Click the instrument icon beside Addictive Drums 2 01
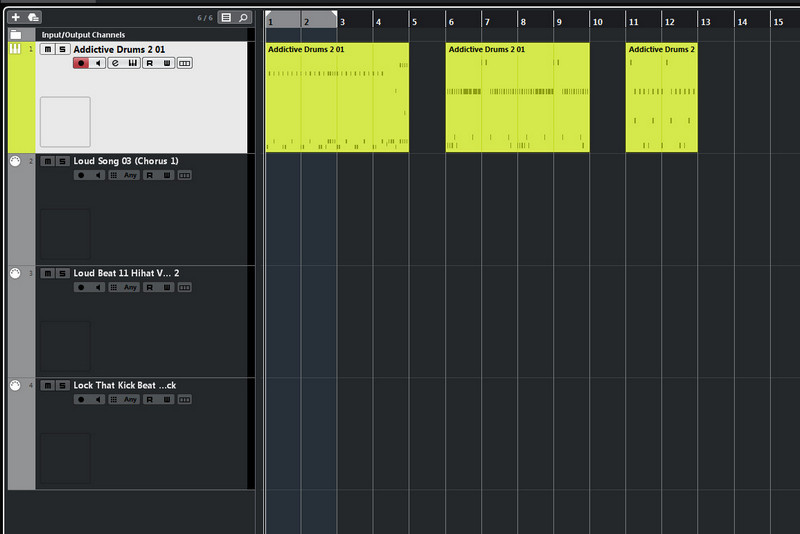This screenshot has height=534, width=800. (x=15, y=49)
